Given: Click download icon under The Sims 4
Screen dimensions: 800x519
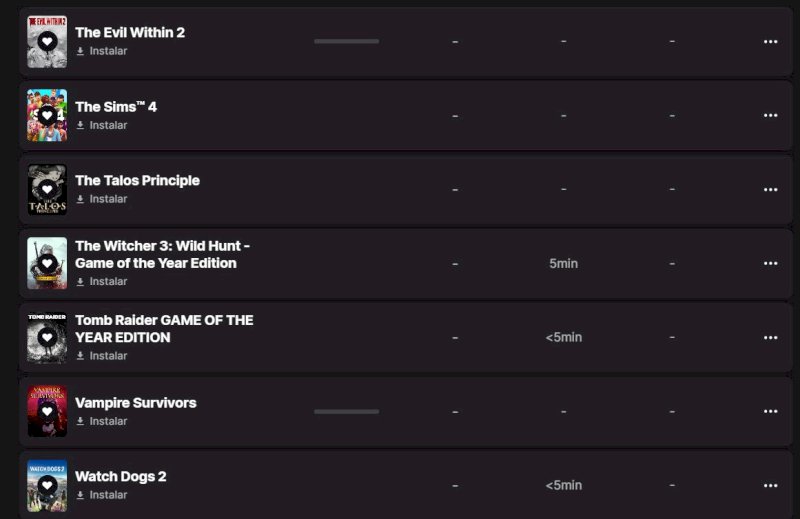Looking at the screenshot, I should point(80,126).
